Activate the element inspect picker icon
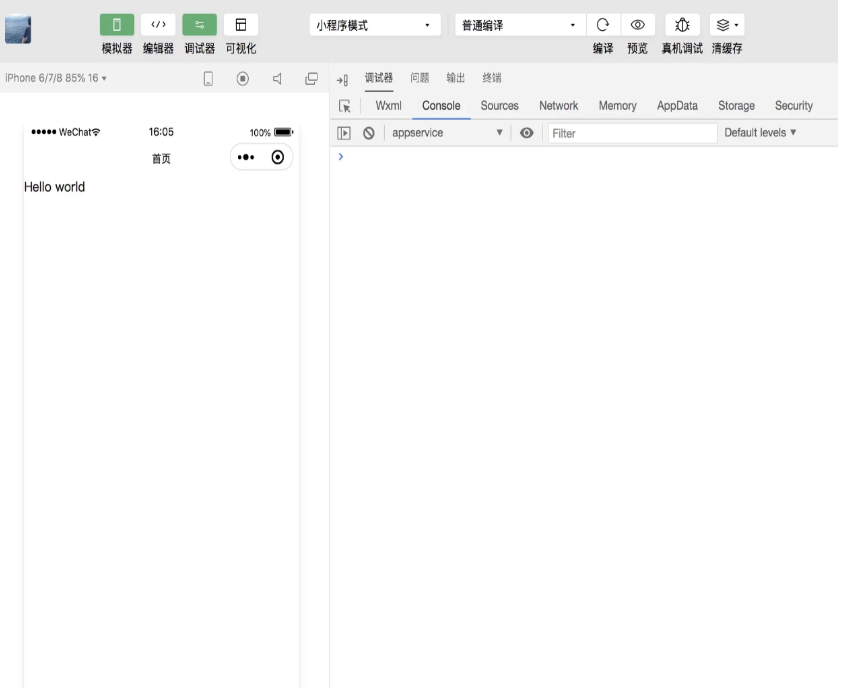848x688 pixels. coord(344,106)
